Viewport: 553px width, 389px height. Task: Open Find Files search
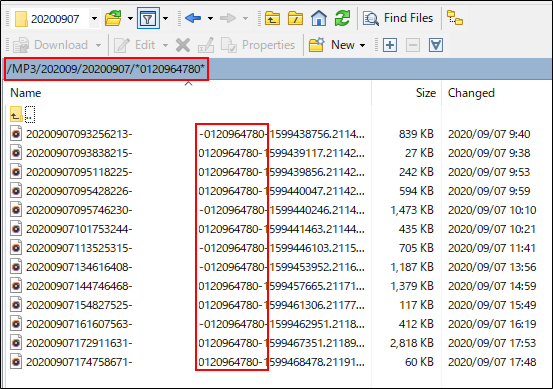point(398,18)
